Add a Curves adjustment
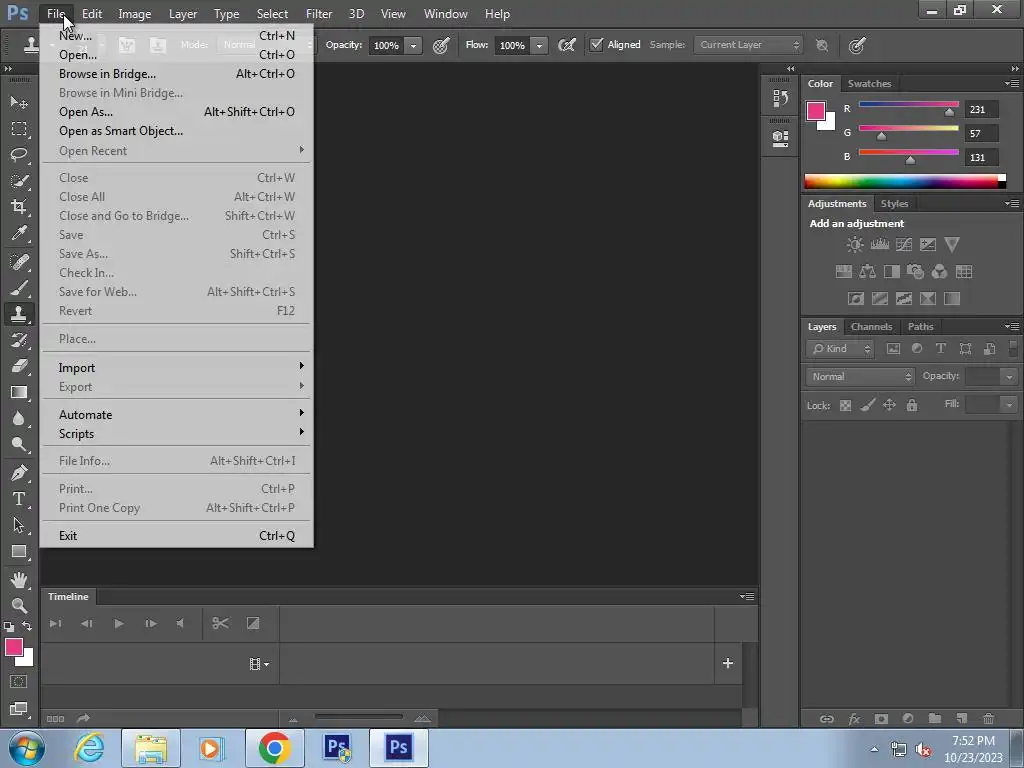1024x768 pixels. (904, 245)
